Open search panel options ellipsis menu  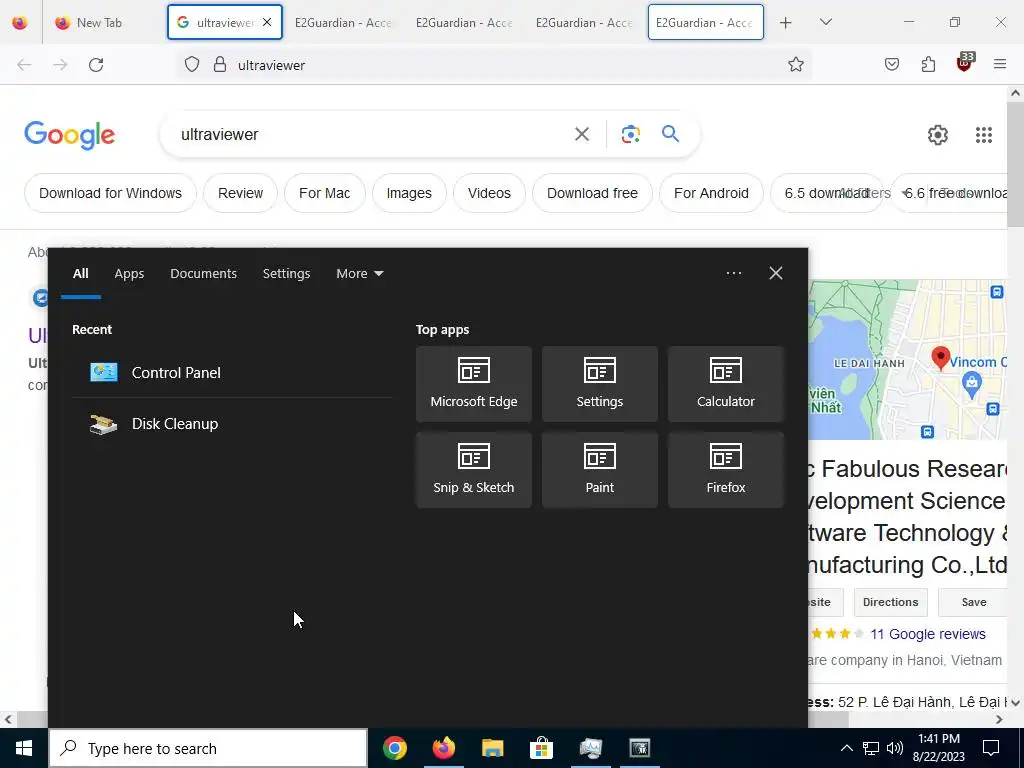pyautogui.click(x=733, y=273)
